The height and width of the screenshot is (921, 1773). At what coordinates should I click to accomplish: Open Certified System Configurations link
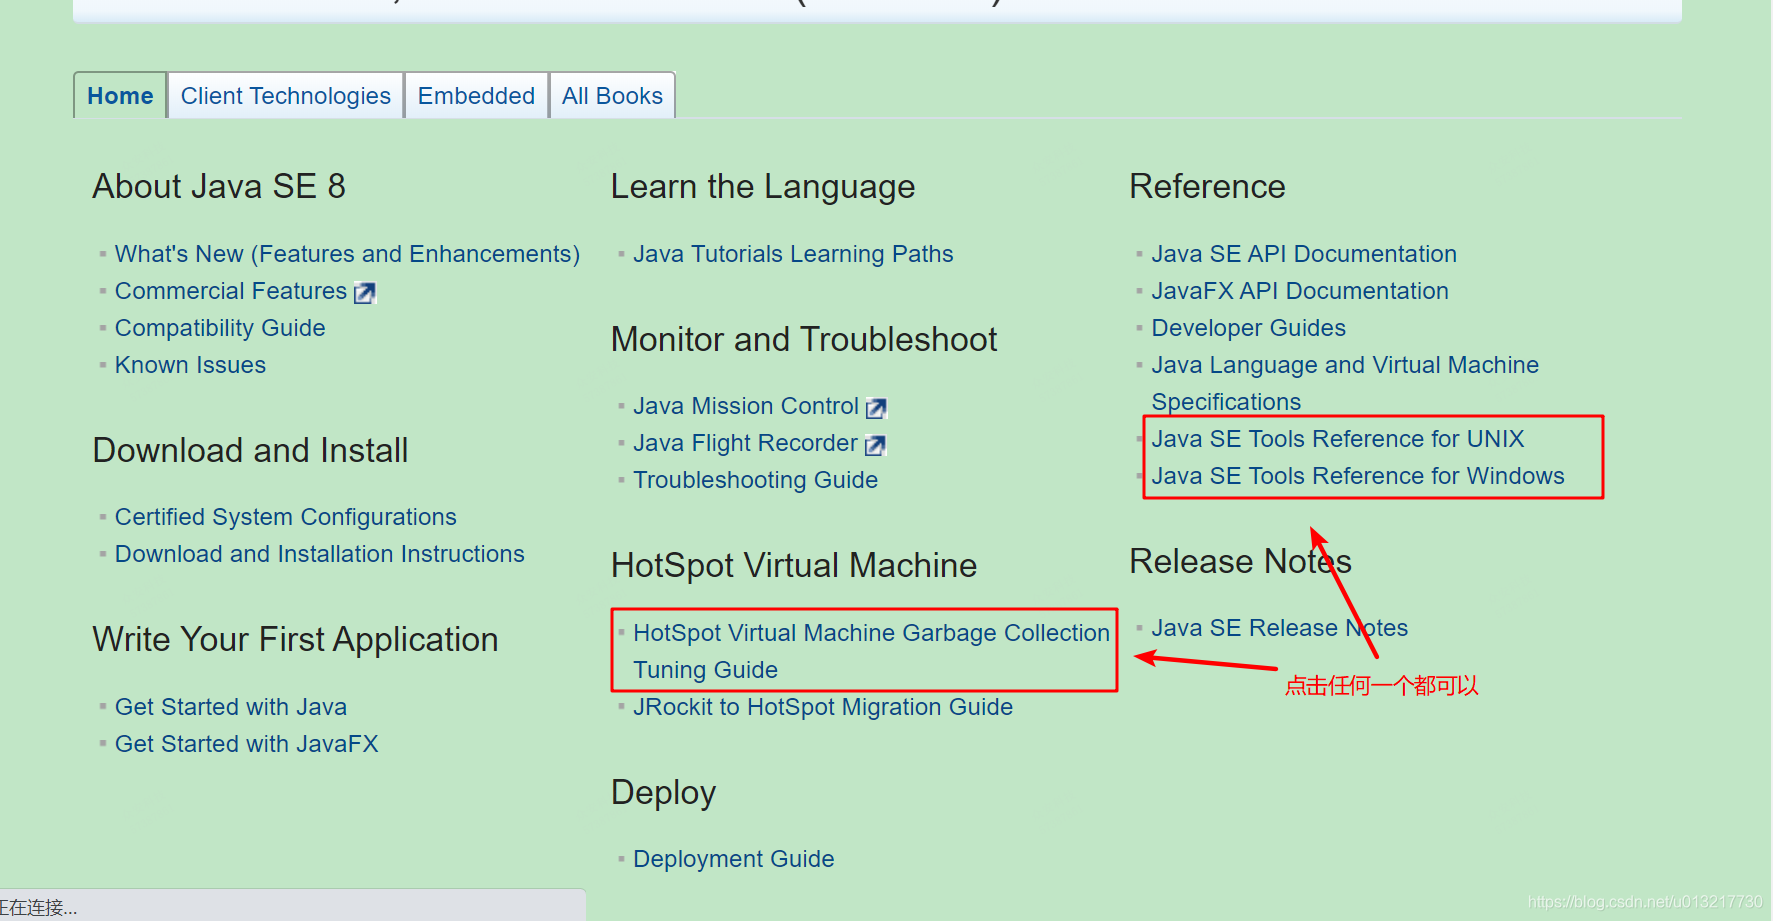(286, 517)
